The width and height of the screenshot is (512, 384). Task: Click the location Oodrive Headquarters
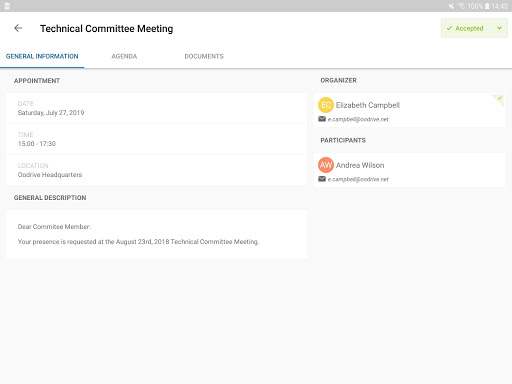(50, 175)
